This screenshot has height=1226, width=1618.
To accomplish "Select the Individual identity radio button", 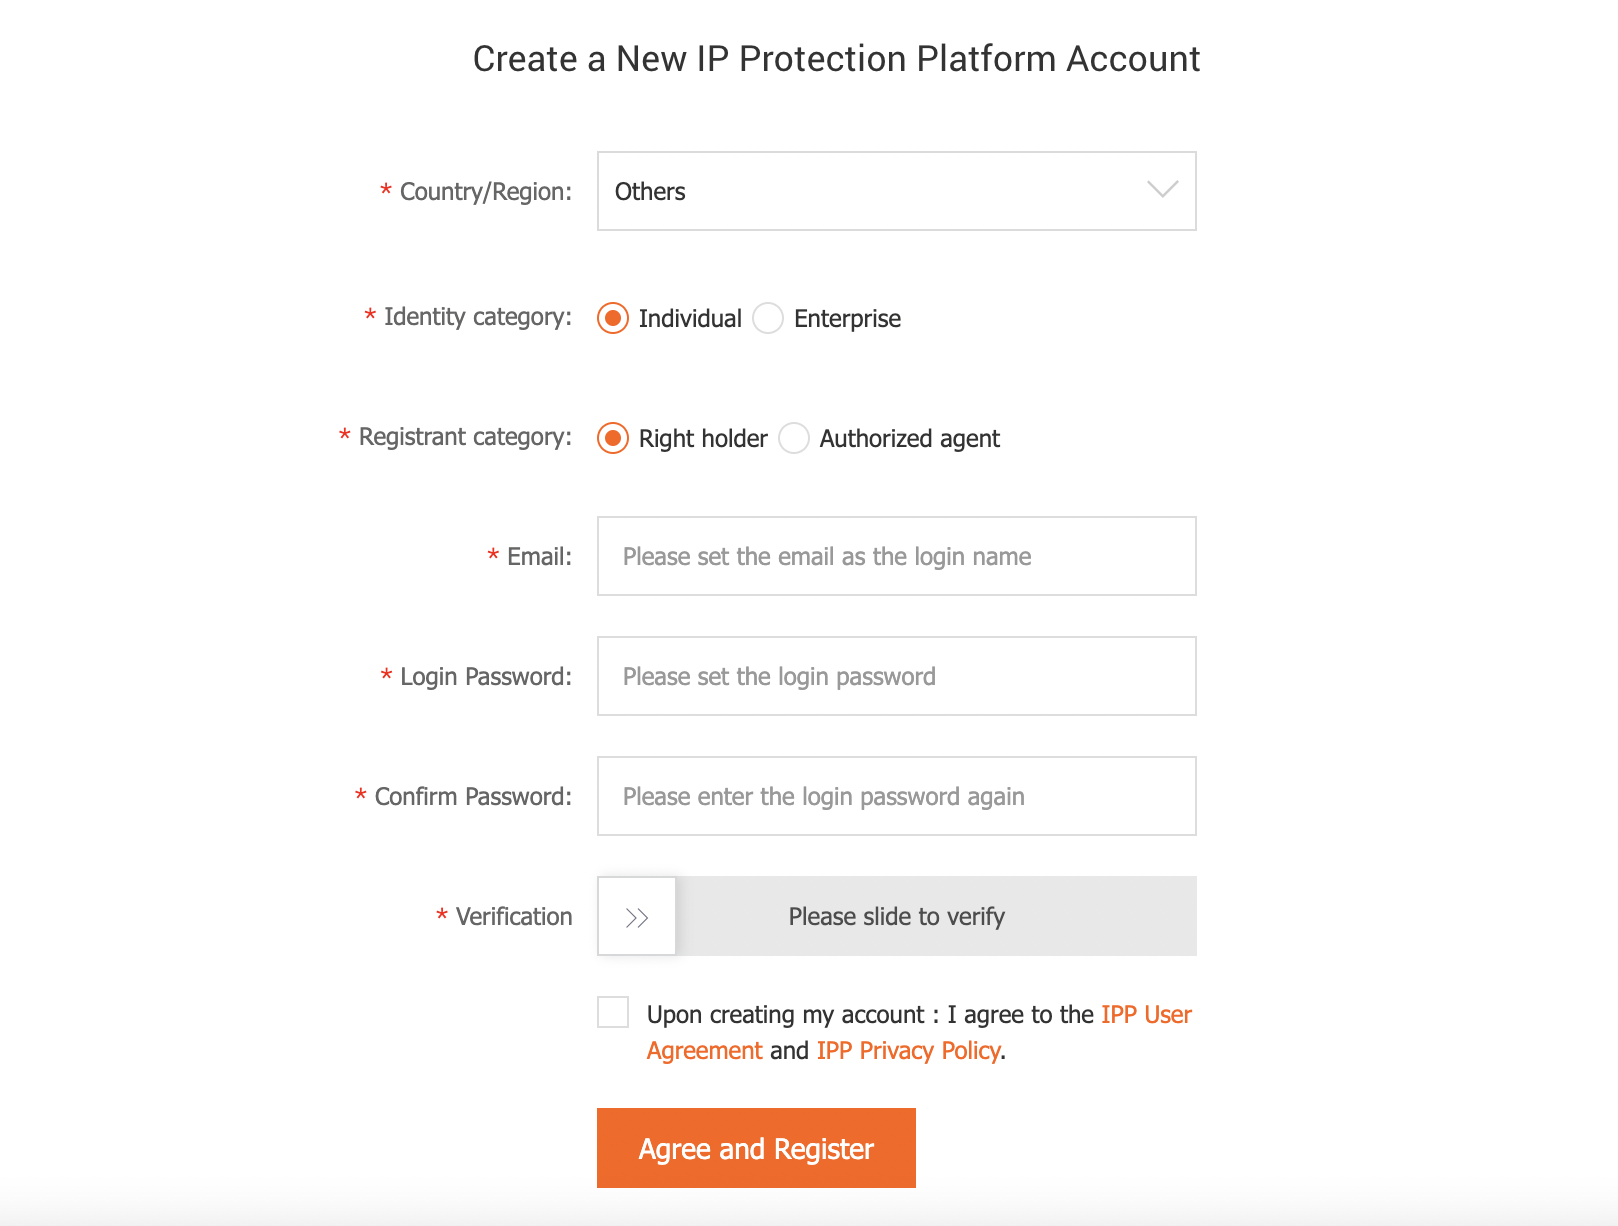I will coord(613,319).
